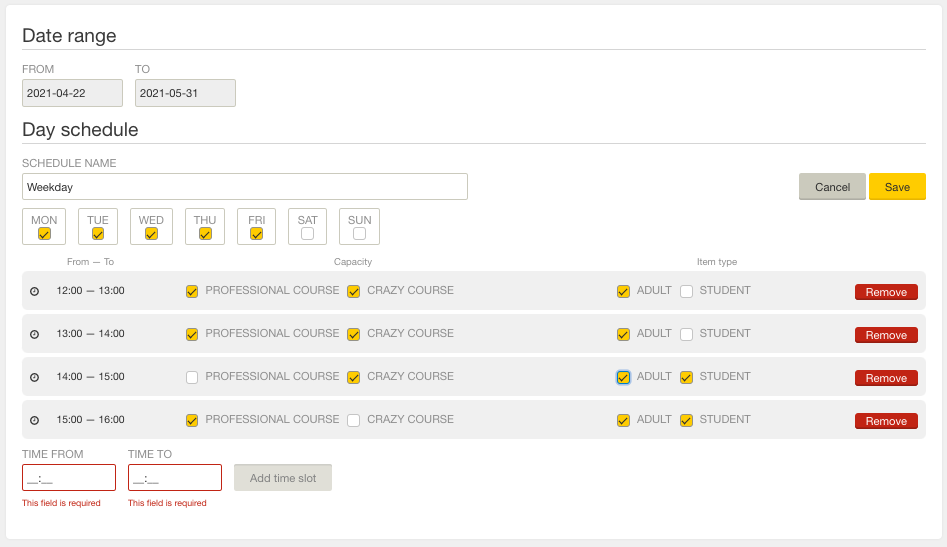The width and height of the screenshot is (947, 547).
Task: Toggle Crazy Course for 13:00 — 14:00
Action: click(x=354, y=334)
